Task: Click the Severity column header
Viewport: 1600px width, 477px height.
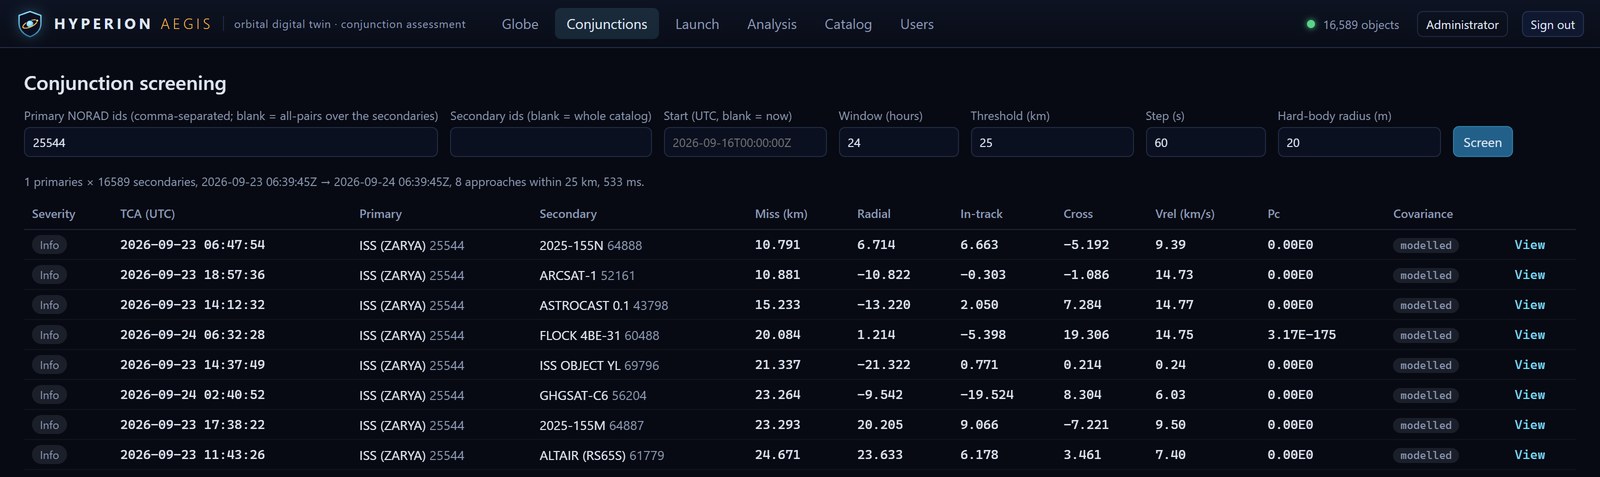Action: tap(53, 214)
